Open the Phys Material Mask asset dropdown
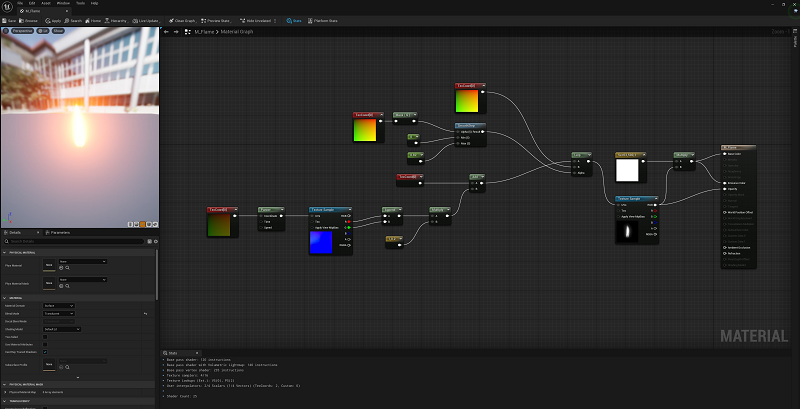The height and width of the screenshot is (409, 800). (x=83, y=279)
